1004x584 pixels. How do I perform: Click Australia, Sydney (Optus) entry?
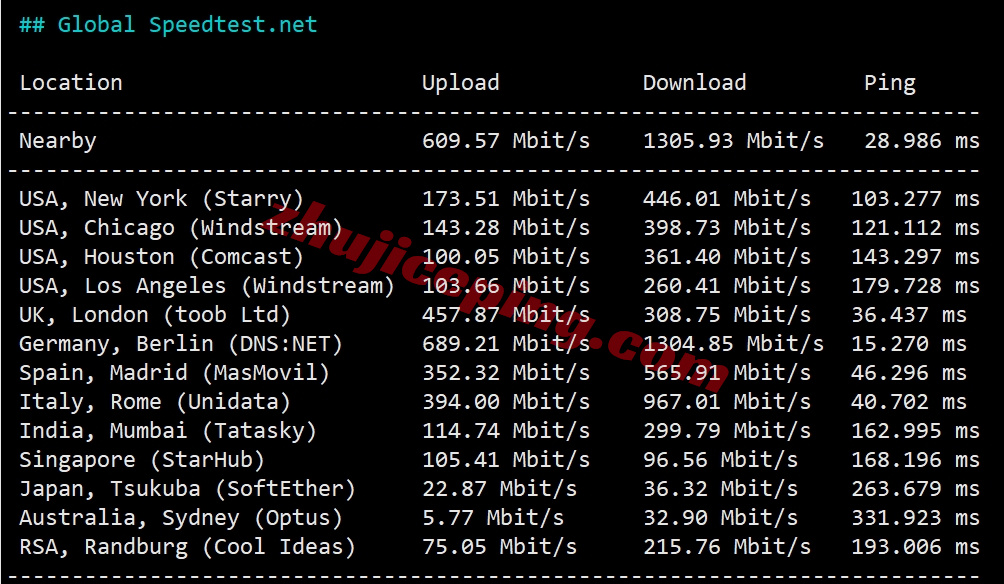click(x=181, y=518)
